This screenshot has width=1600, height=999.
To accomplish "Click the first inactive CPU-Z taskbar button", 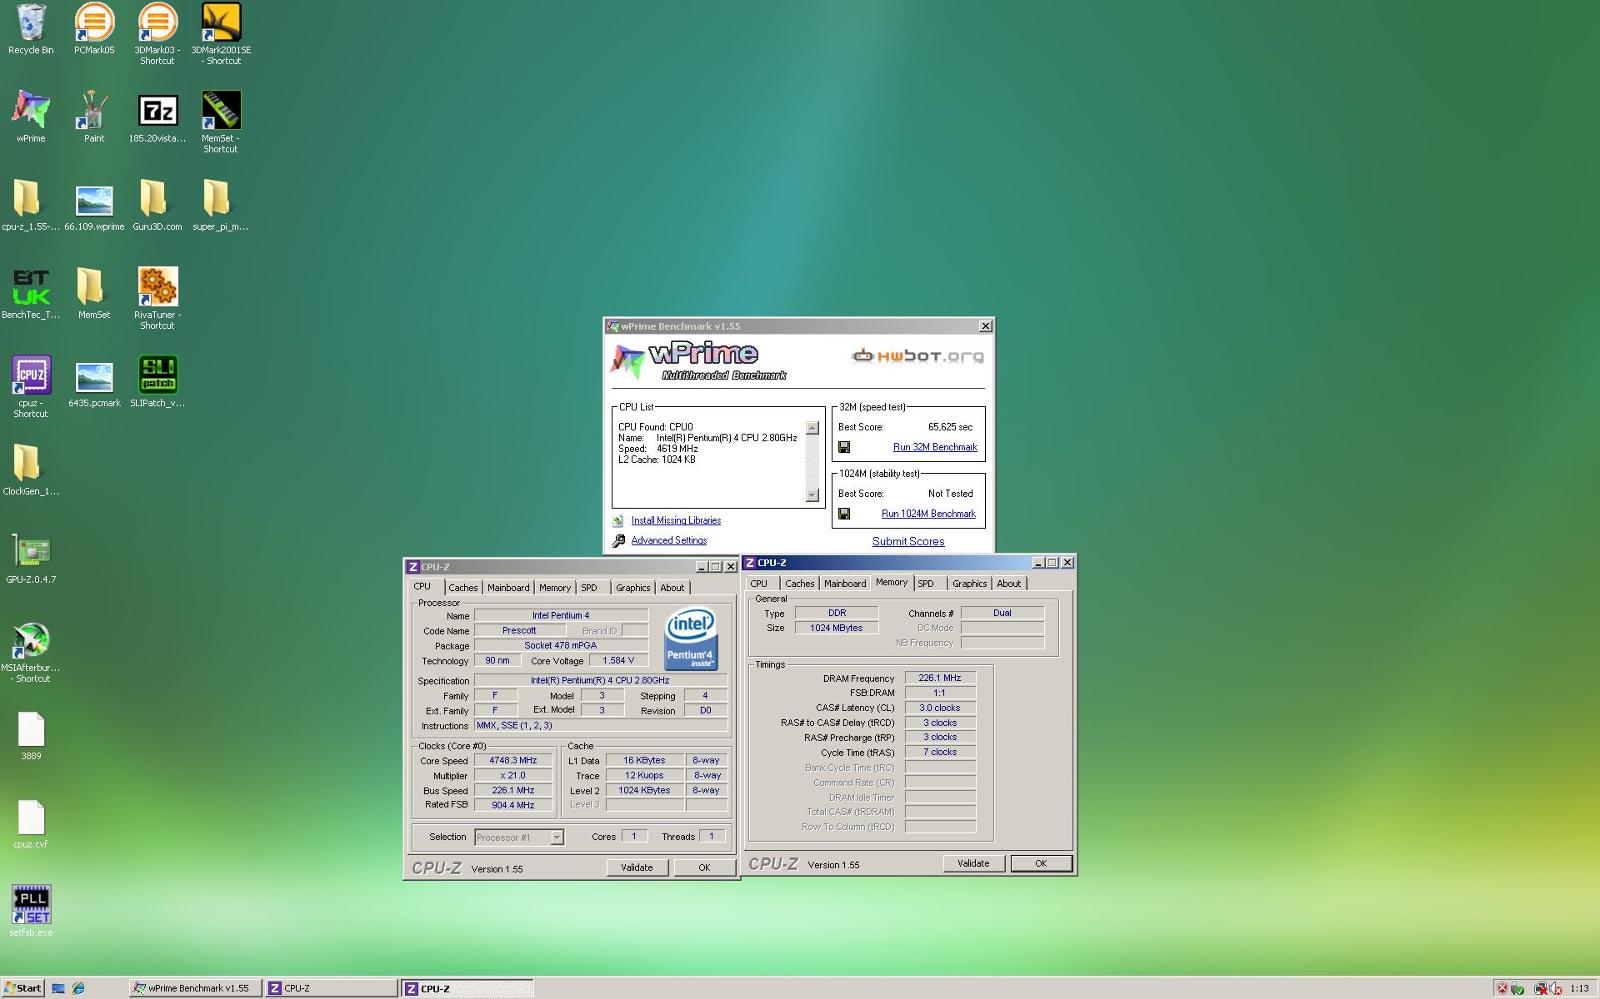I will point(332,988).
